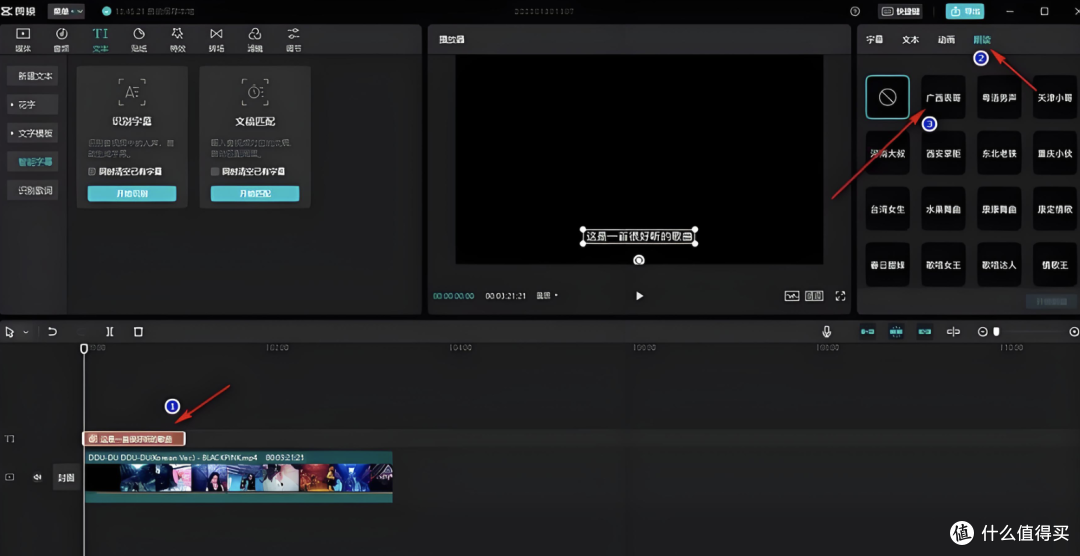
Task: Click the 开始朗读 button in right panel
Action: (1051, 301)
